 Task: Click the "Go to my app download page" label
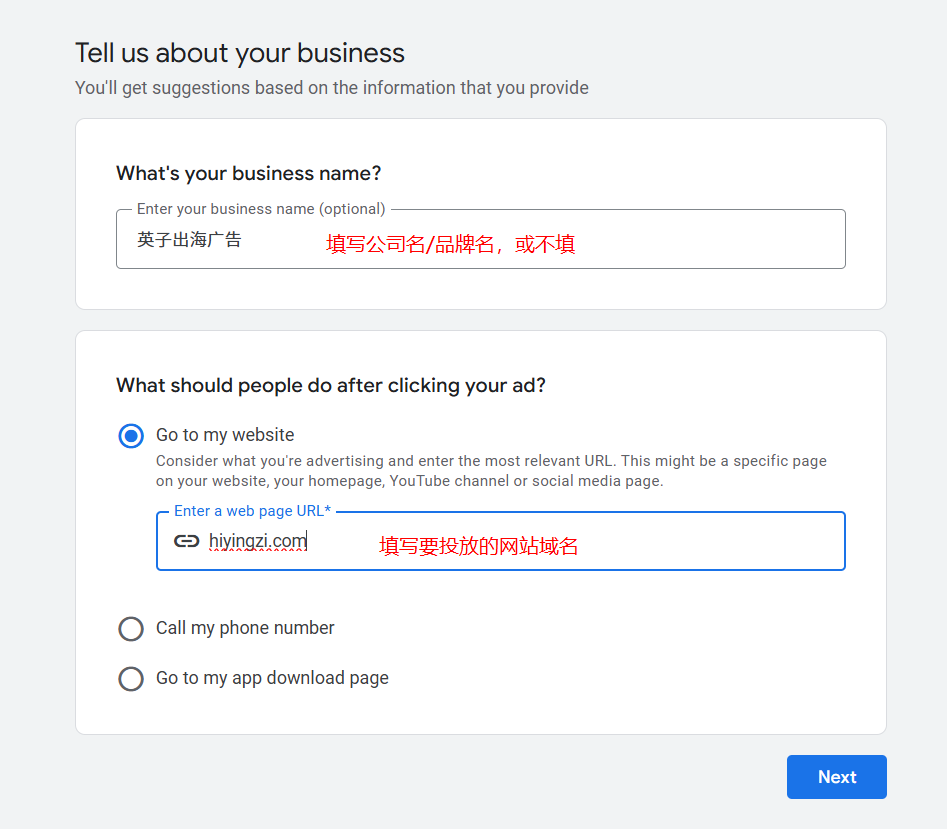[x=272, y=678]
